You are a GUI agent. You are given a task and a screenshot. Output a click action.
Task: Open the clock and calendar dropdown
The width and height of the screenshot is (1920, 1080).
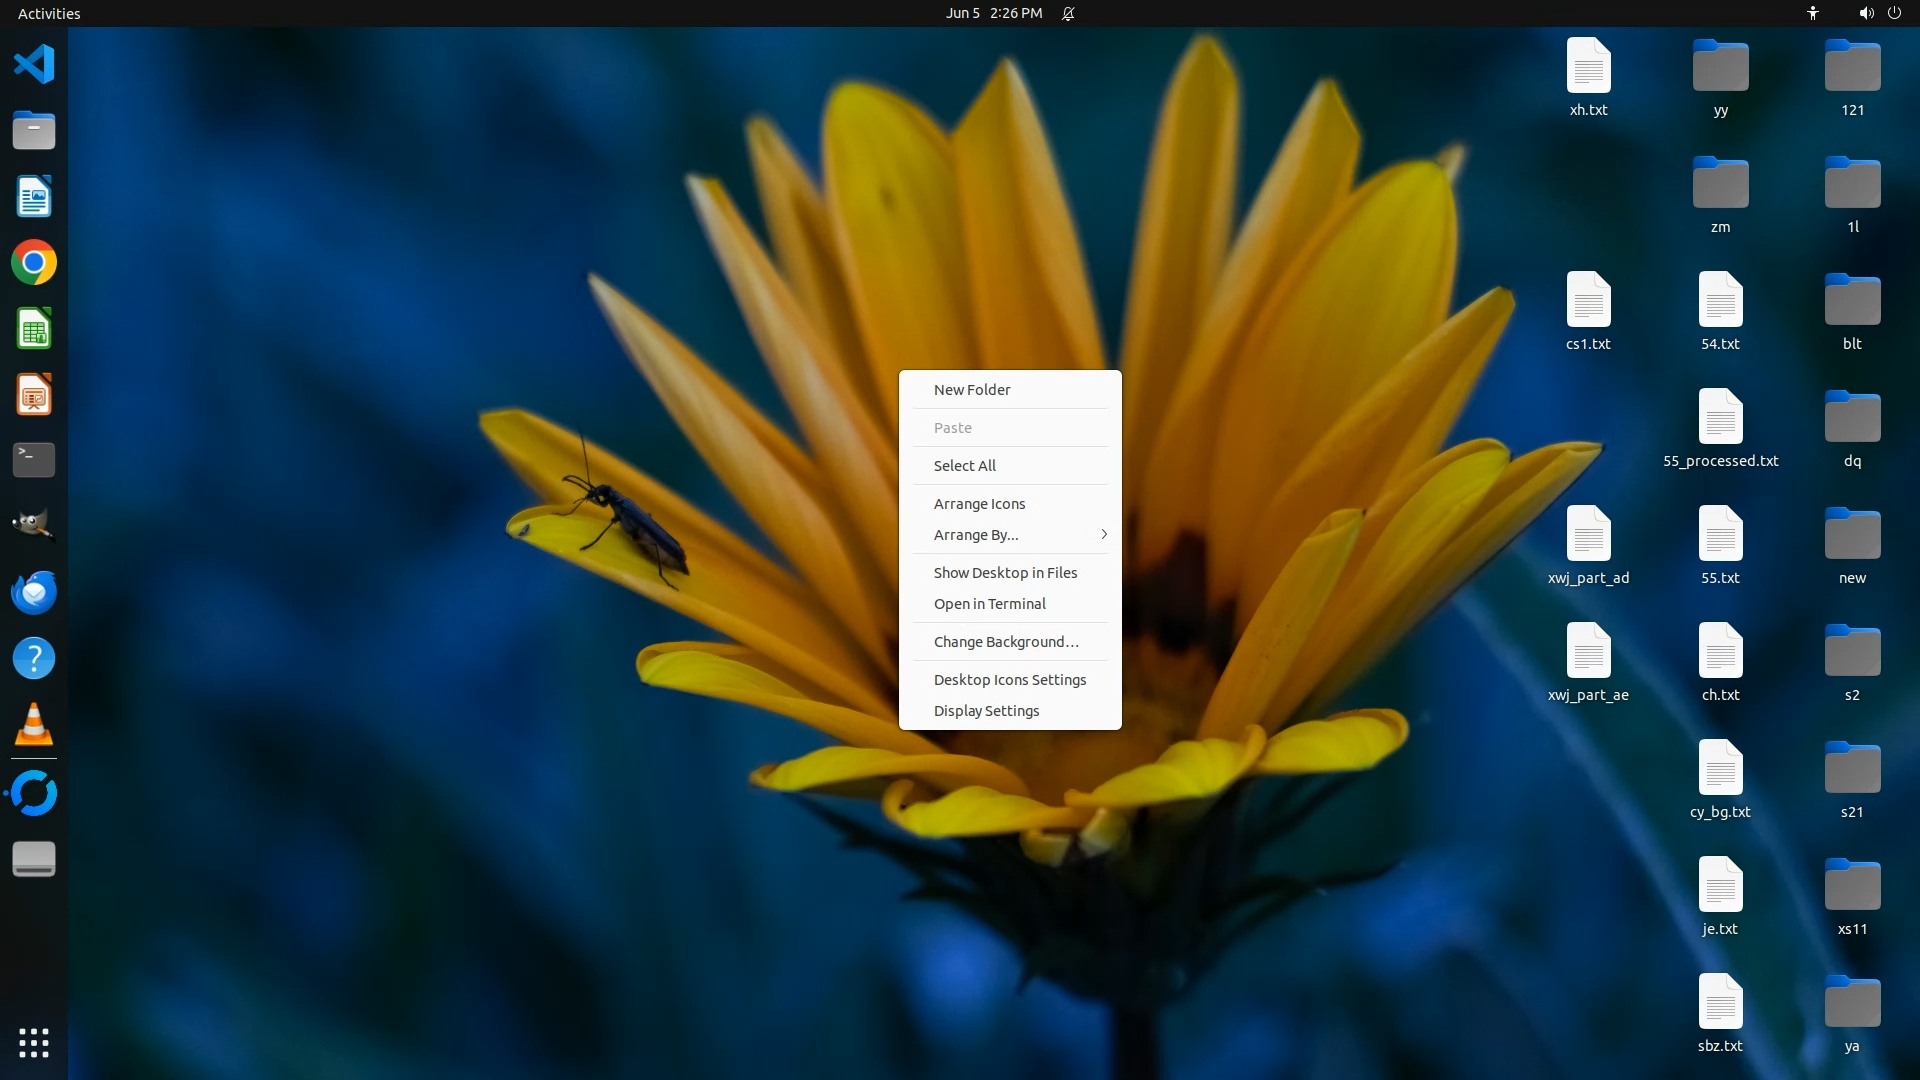coord(993,13)
